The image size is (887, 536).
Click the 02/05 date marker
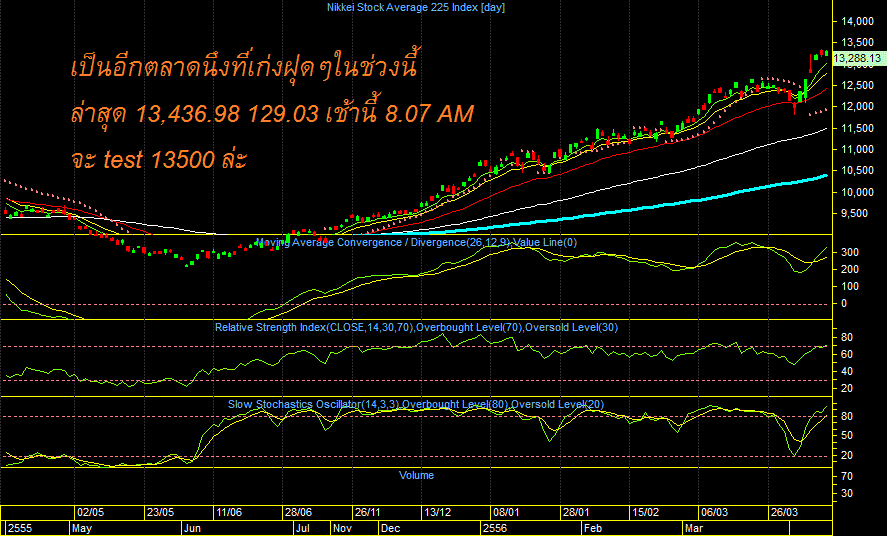(91, 513)
